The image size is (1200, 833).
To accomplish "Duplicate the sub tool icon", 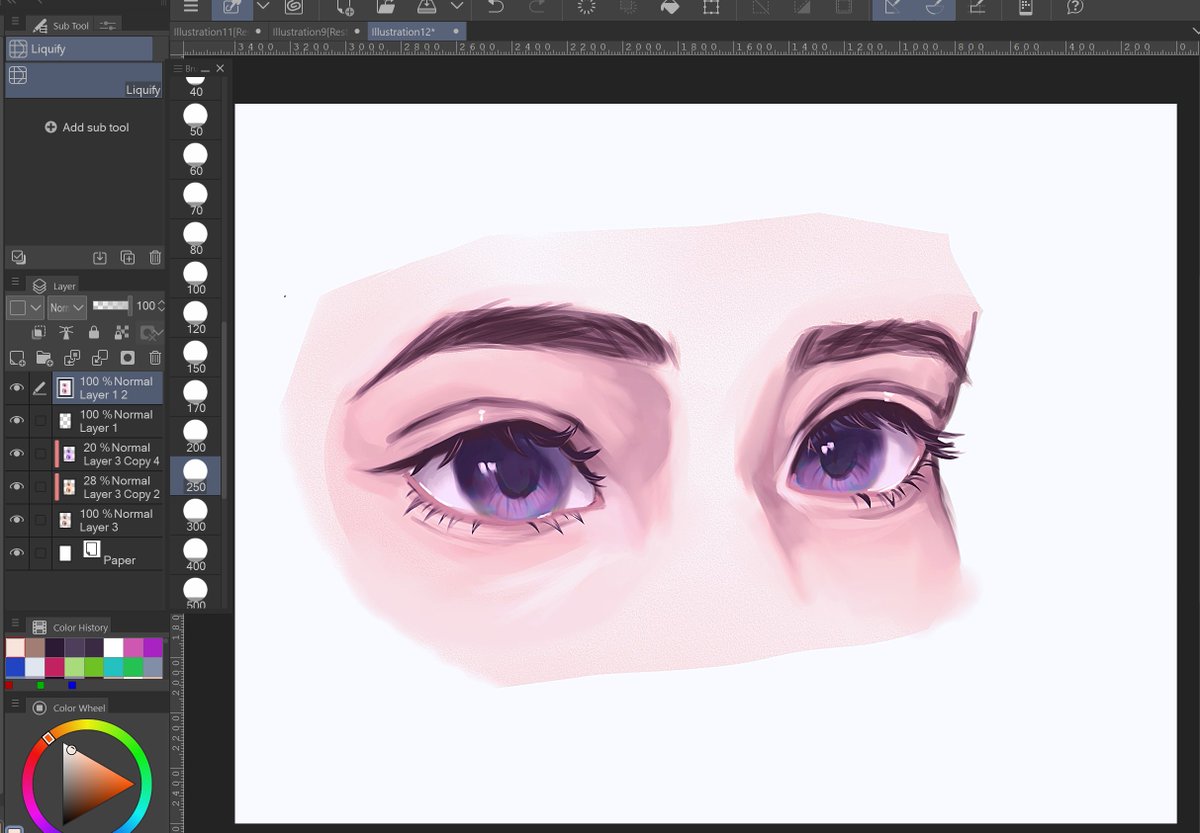I will pos(127,258).
